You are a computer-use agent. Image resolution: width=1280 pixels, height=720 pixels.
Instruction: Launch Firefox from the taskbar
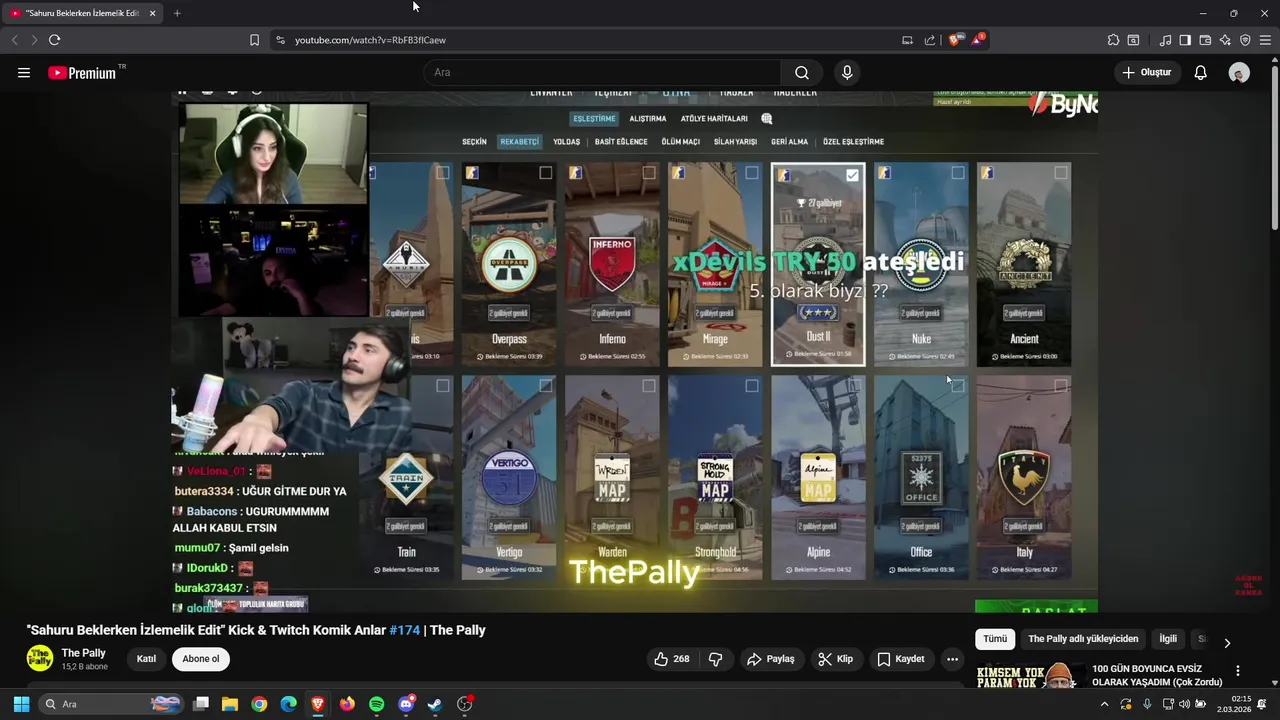pos(347,704)
